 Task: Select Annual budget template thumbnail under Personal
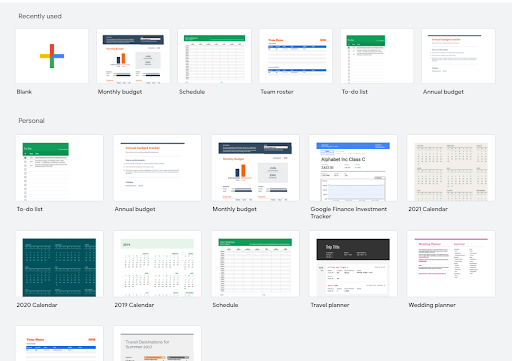tap(157, 168)
